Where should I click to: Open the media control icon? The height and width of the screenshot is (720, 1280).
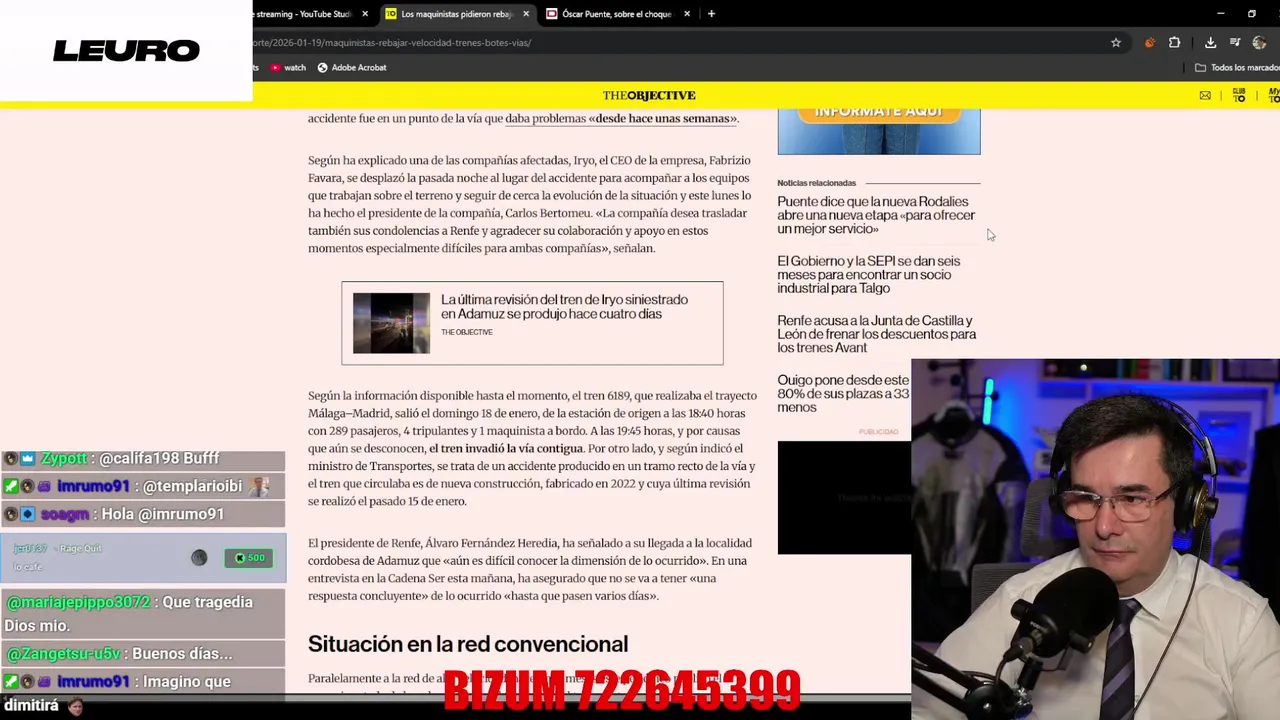[1235, 43]
